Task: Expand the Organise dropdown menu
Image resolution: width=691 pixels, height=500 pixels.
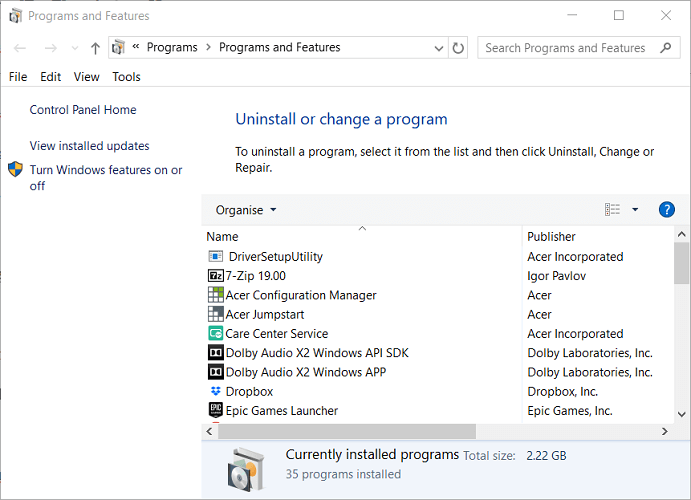Action: 246,210
